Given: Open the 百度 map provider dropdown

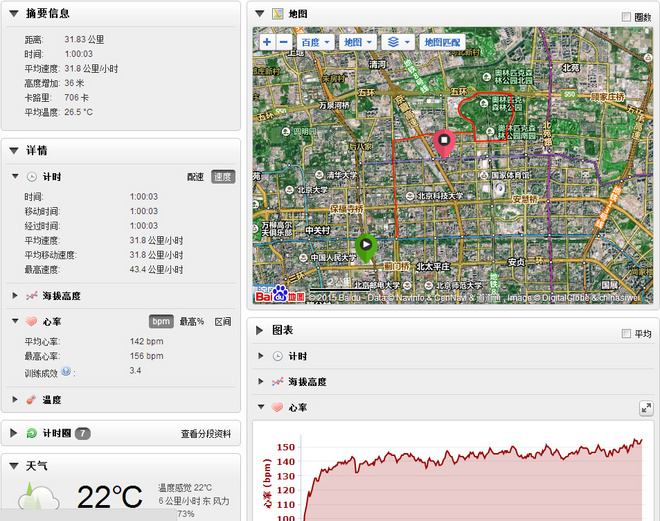Looking at the screenshot, I should point(315,43).
